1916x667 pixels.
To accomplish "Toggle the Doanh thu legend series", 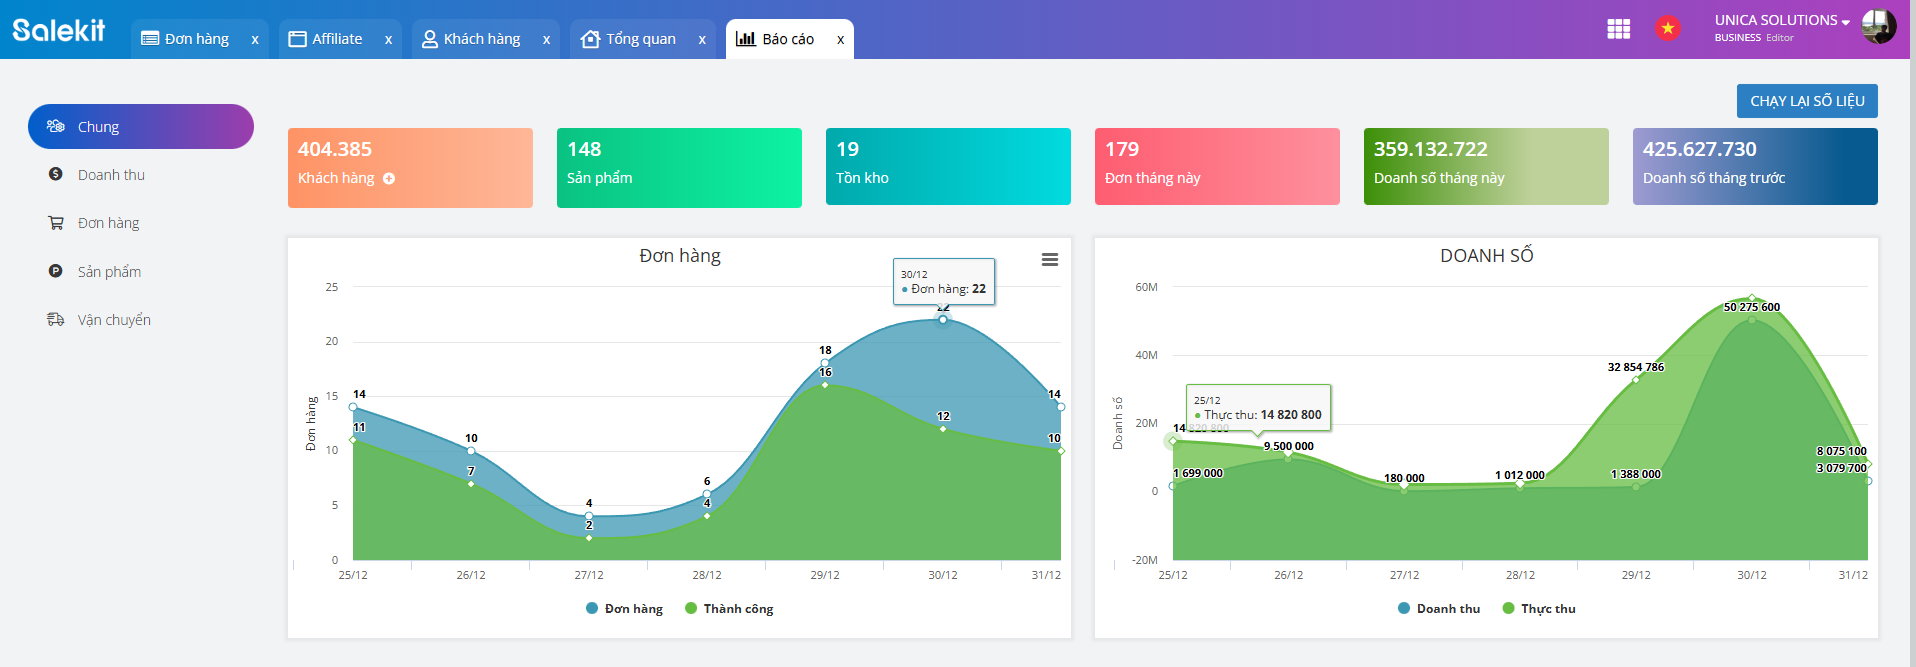I will [1439, 609].
